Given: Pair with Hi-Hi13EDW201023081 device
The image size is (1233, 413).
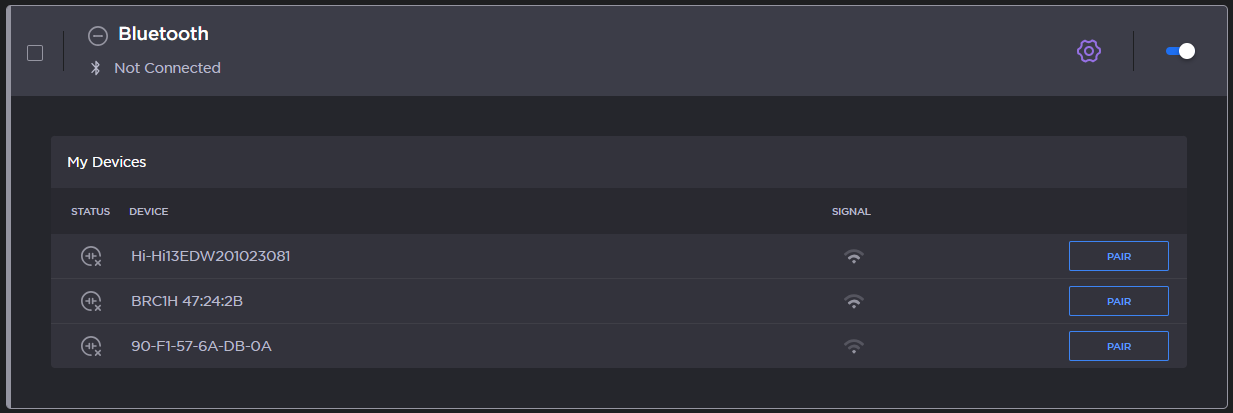Looking at the screenshot, I should pos(1118,256).
